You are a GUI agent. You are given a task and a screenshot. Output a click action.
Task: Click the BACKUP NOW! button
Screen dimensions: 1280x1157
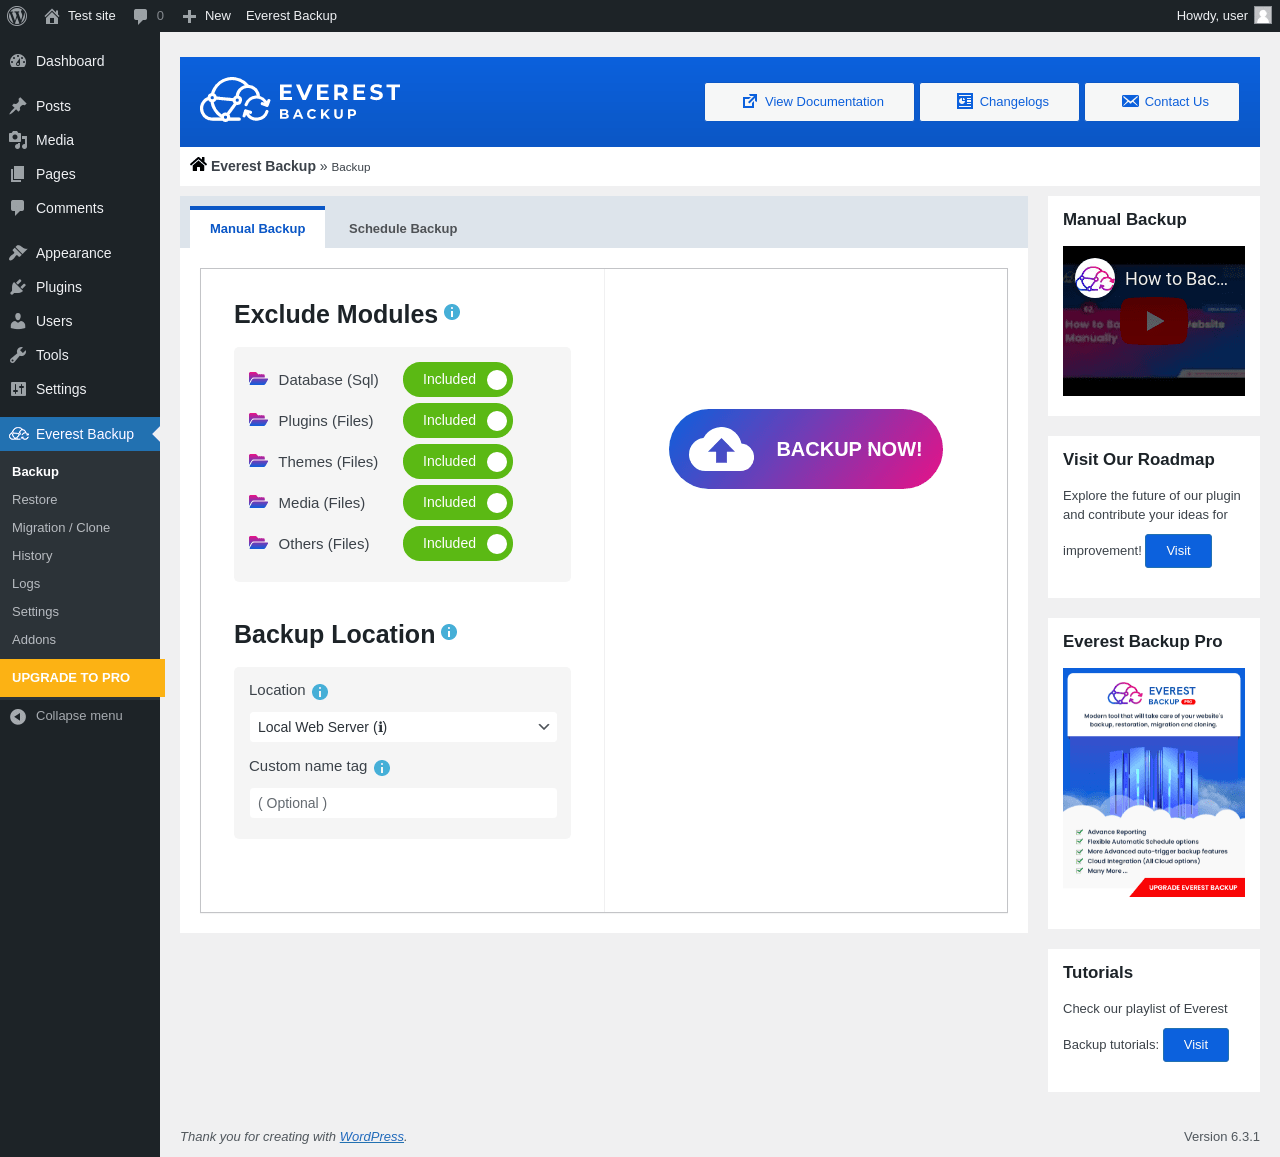[806, 449]
